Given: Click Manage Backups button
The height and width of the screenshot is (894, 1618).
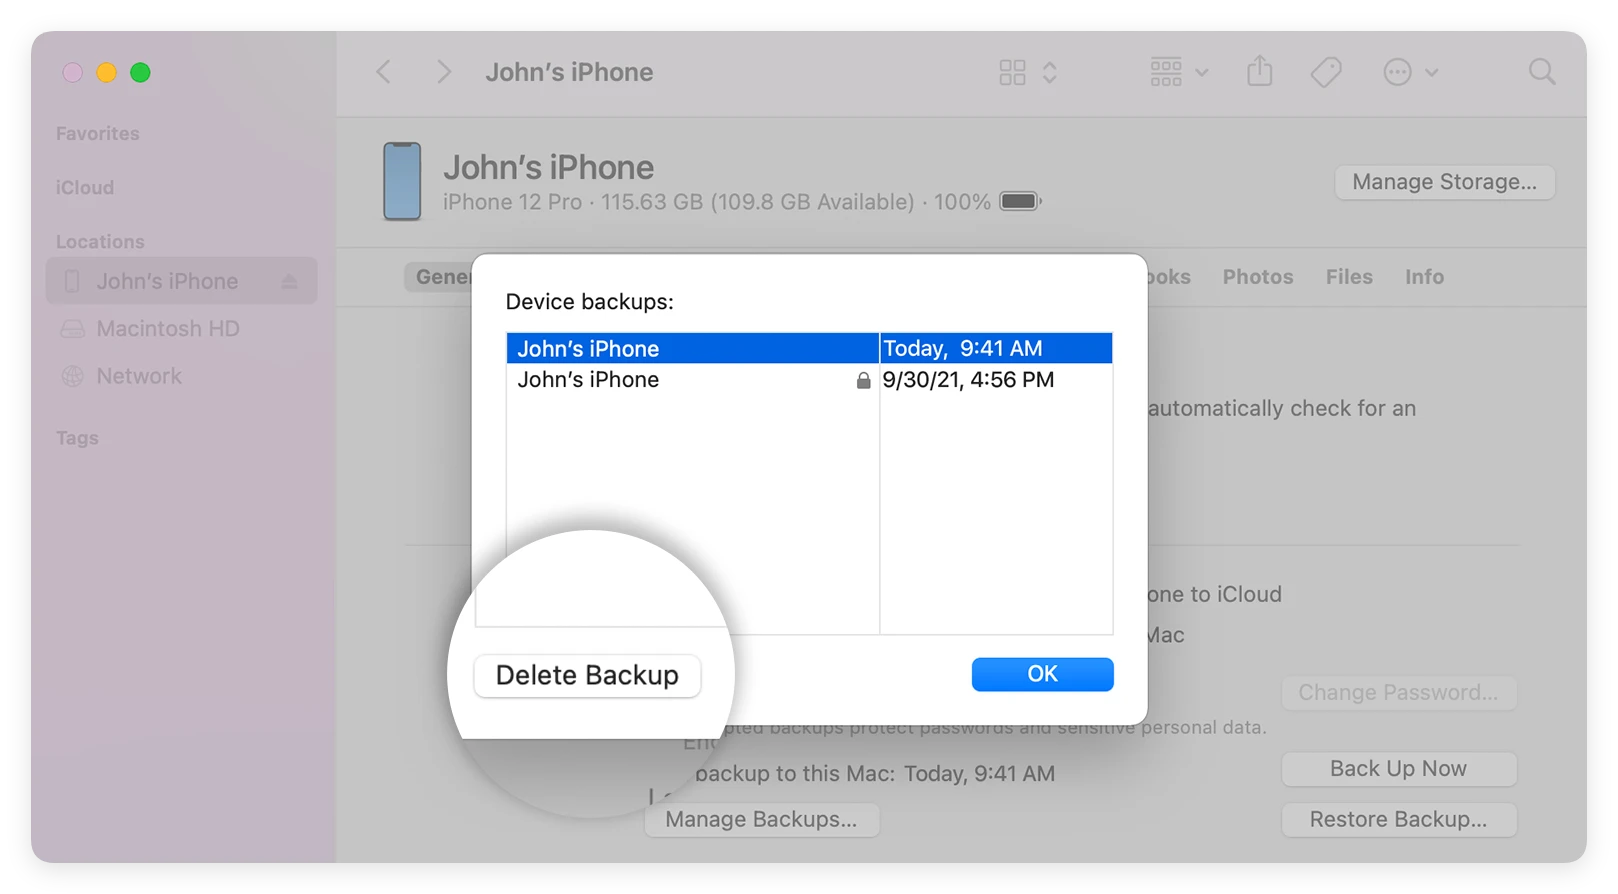Looking at the screenshot, I should click(761, 819).
